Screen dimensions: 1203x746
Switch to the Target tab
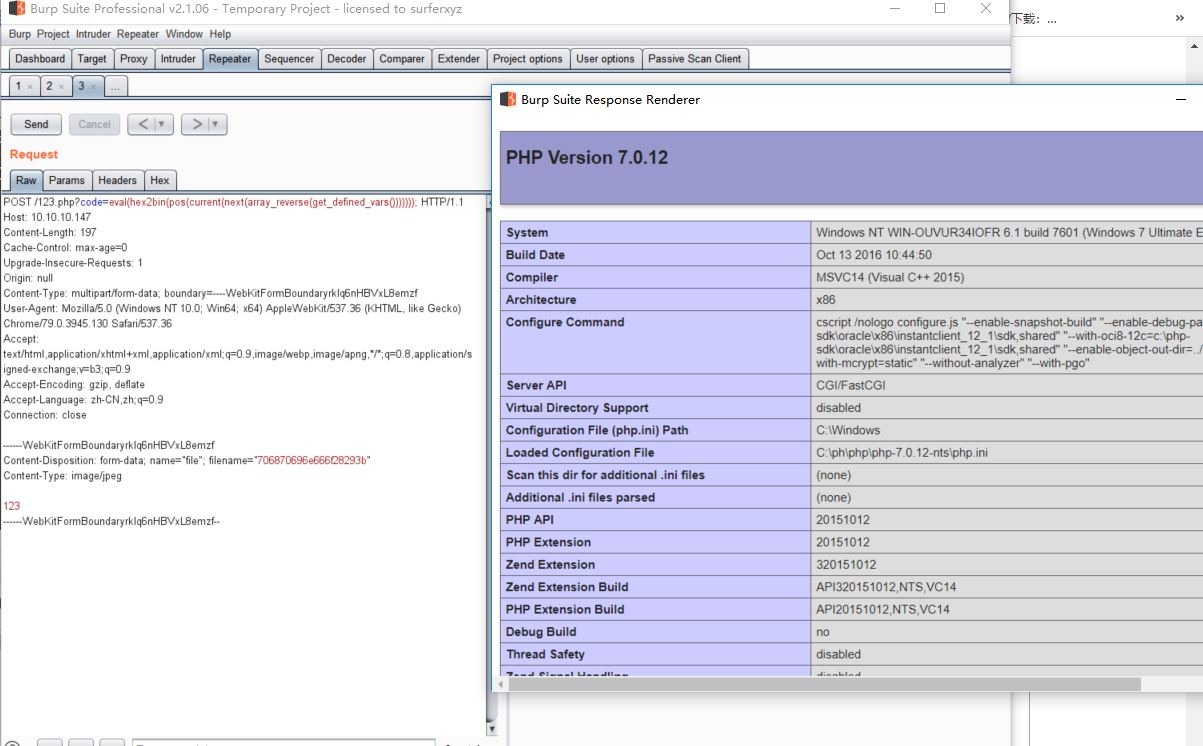[92, 59]
